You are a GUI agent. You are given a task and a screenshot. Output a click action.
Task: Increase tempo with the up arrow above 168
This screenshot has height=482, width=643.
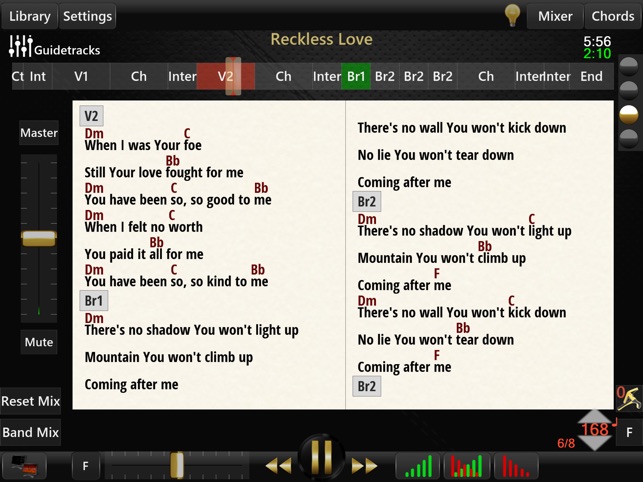pyautogui.click(x=595, y=416)
